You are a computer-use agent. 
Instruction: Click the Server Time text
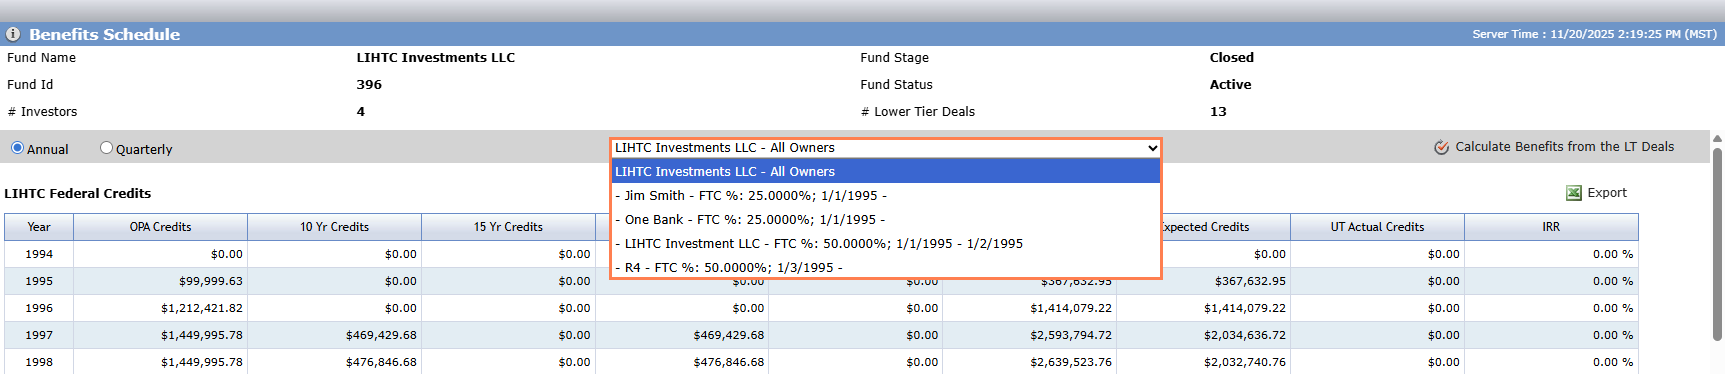click(1594, 34)
